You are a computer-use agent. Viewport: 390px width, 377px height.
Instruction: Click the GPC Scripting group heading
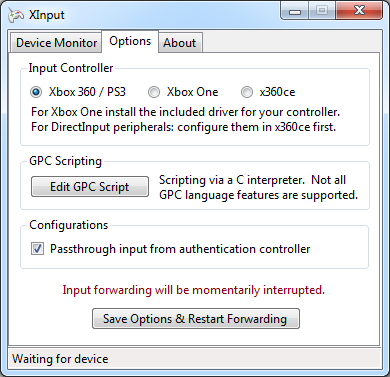click(65, 161)
